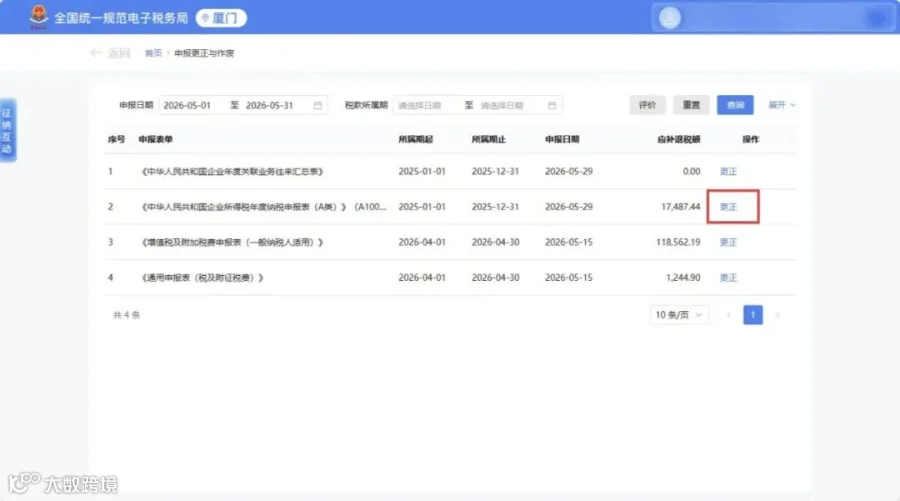Click the blue 查询 button
The image size is (900, 501).
point(735,105)
